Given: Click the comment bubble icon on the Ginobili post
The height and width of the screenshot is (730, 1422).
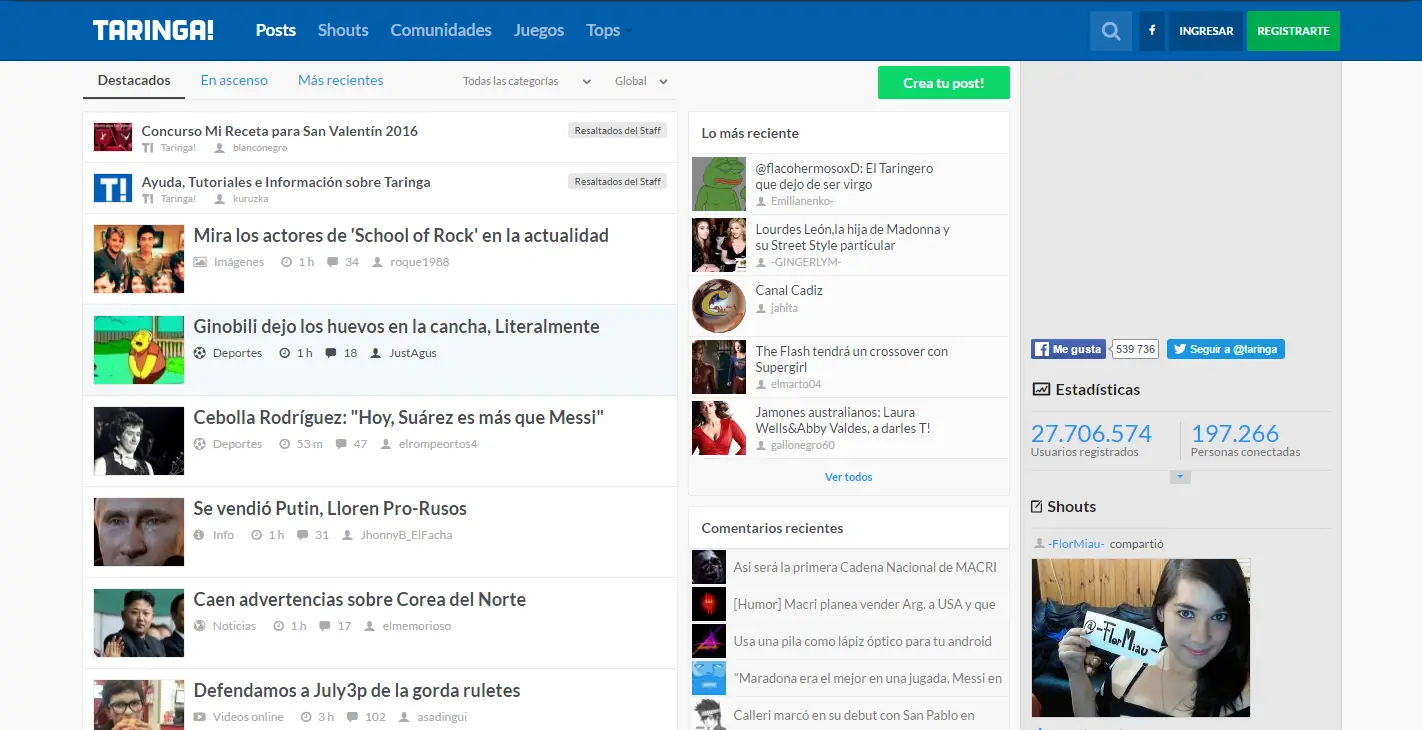Looking at the screenshot, I should (x=331, y=353).
